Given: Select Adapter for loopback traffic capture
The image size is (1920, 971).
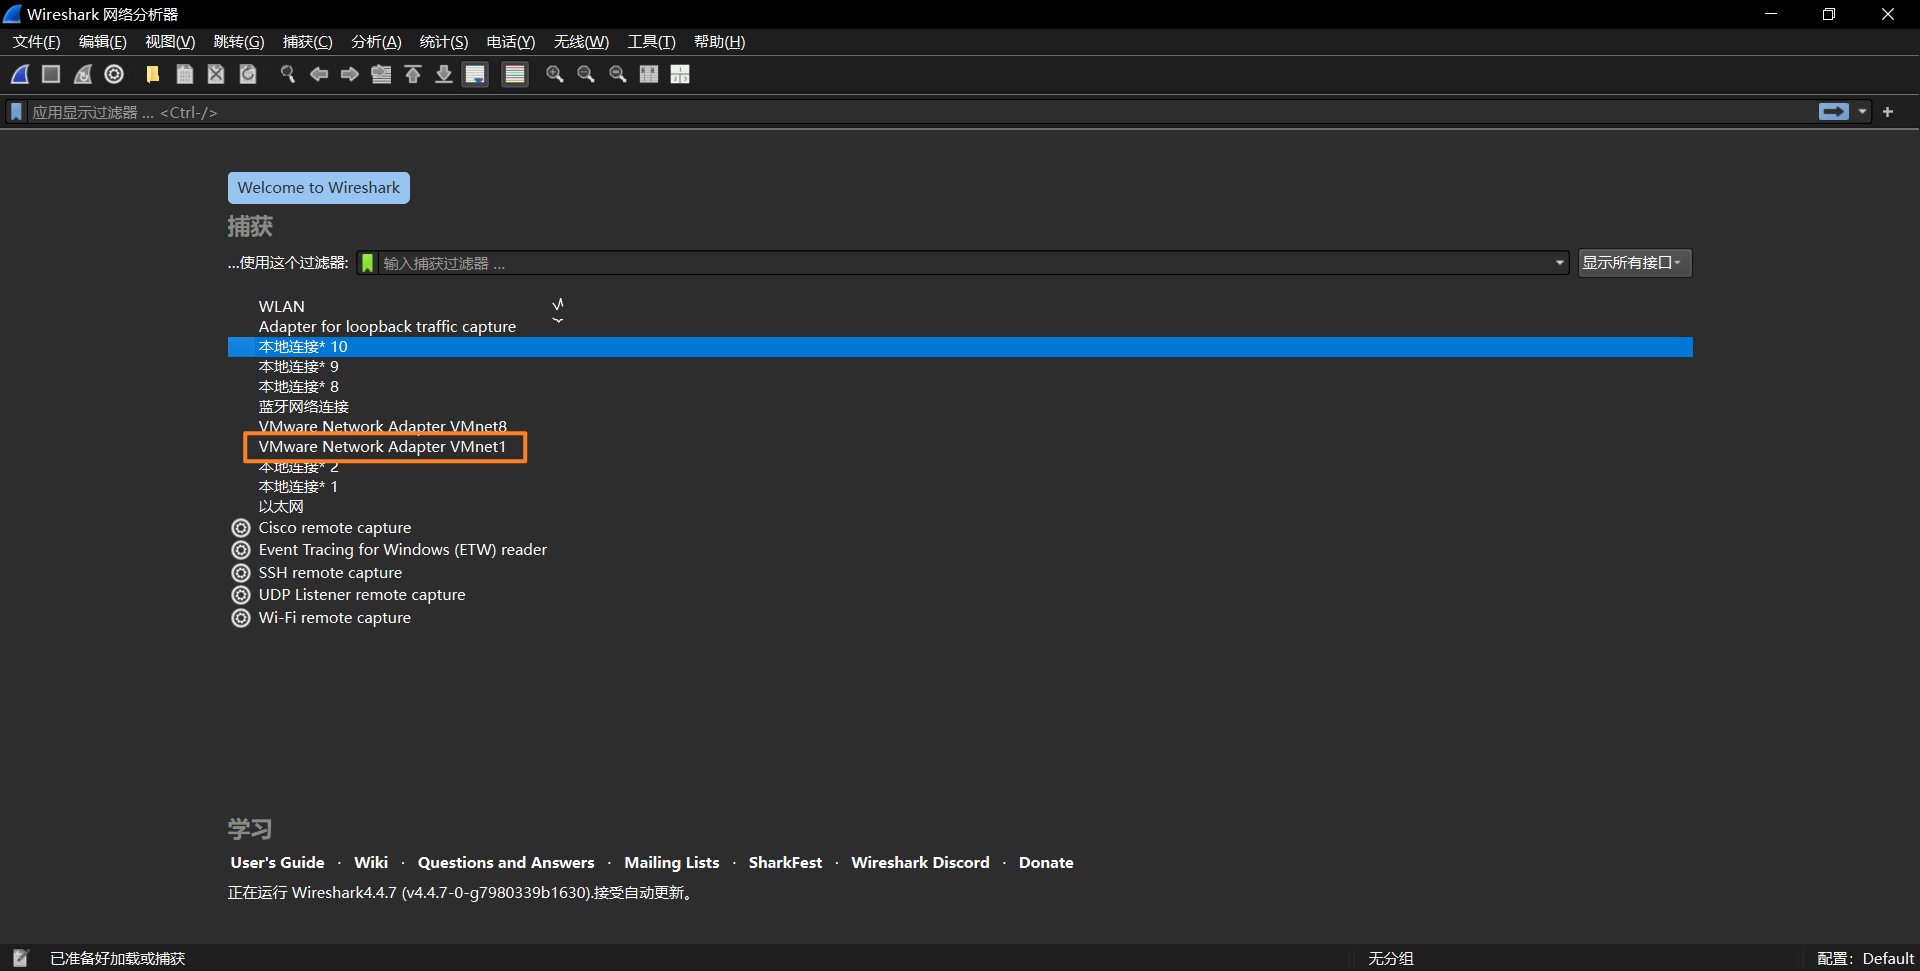Looking at the screenshot, I should (960, 326).
